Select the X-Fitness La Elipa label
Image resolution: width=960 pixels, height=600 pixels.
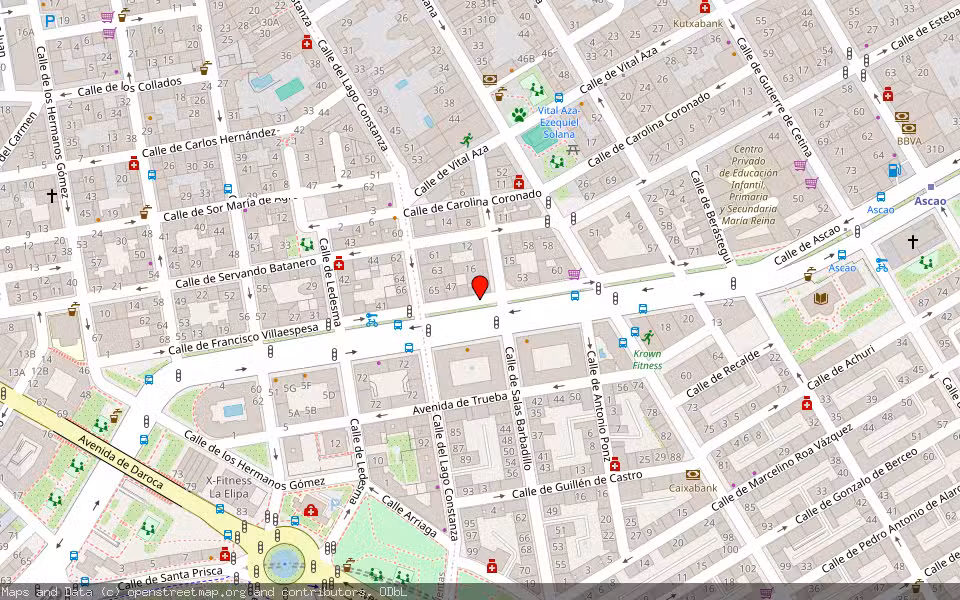coord(228,487)
